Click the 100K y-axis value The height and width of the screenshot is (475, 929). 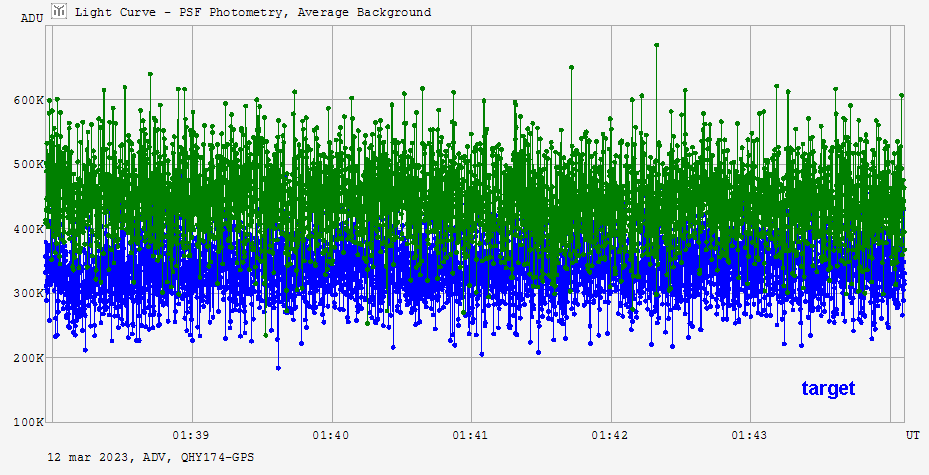point(28,422)
